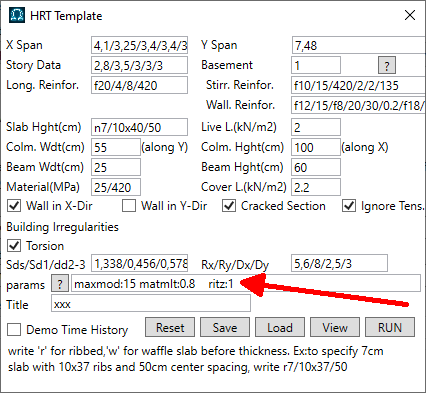This screenshot has width=426, height=393.
Task: Toggle the Wall in X-Dir checkbox
Action: [x=14, y=206]
